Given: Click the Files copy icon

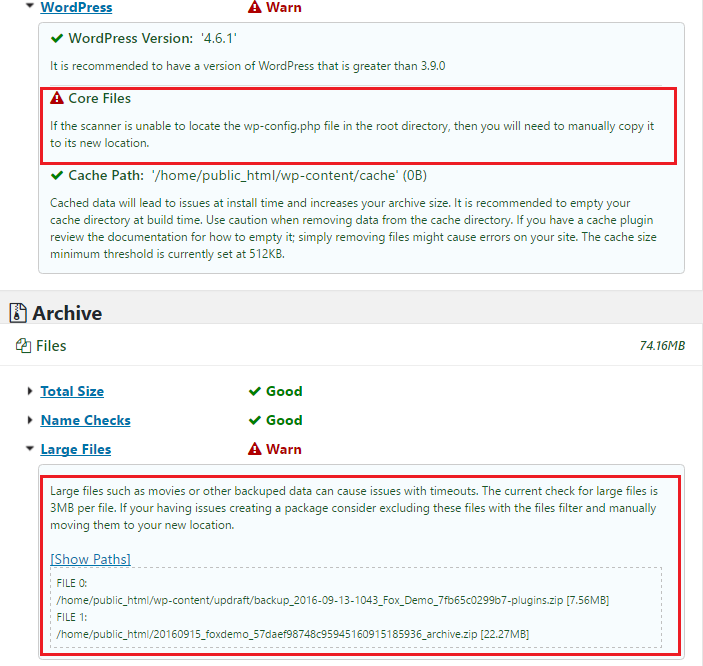Looking at the screenshot, I should pyautogui.click(x=22, y=346).
